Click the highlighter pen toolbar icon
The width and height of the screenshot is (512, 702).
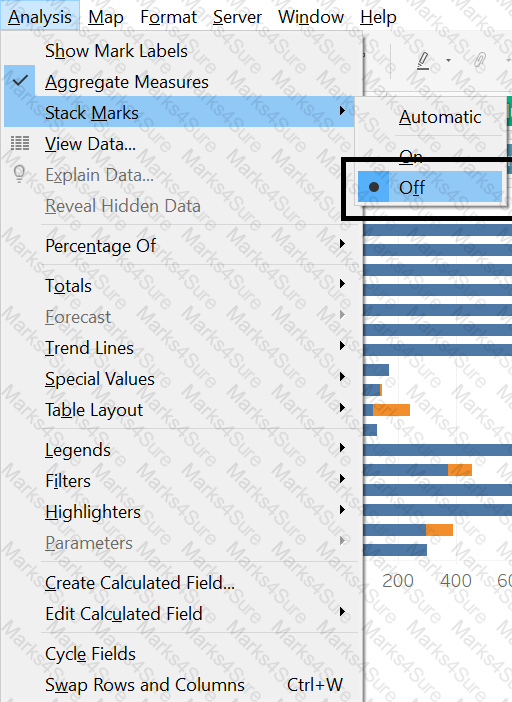point(423,61)
